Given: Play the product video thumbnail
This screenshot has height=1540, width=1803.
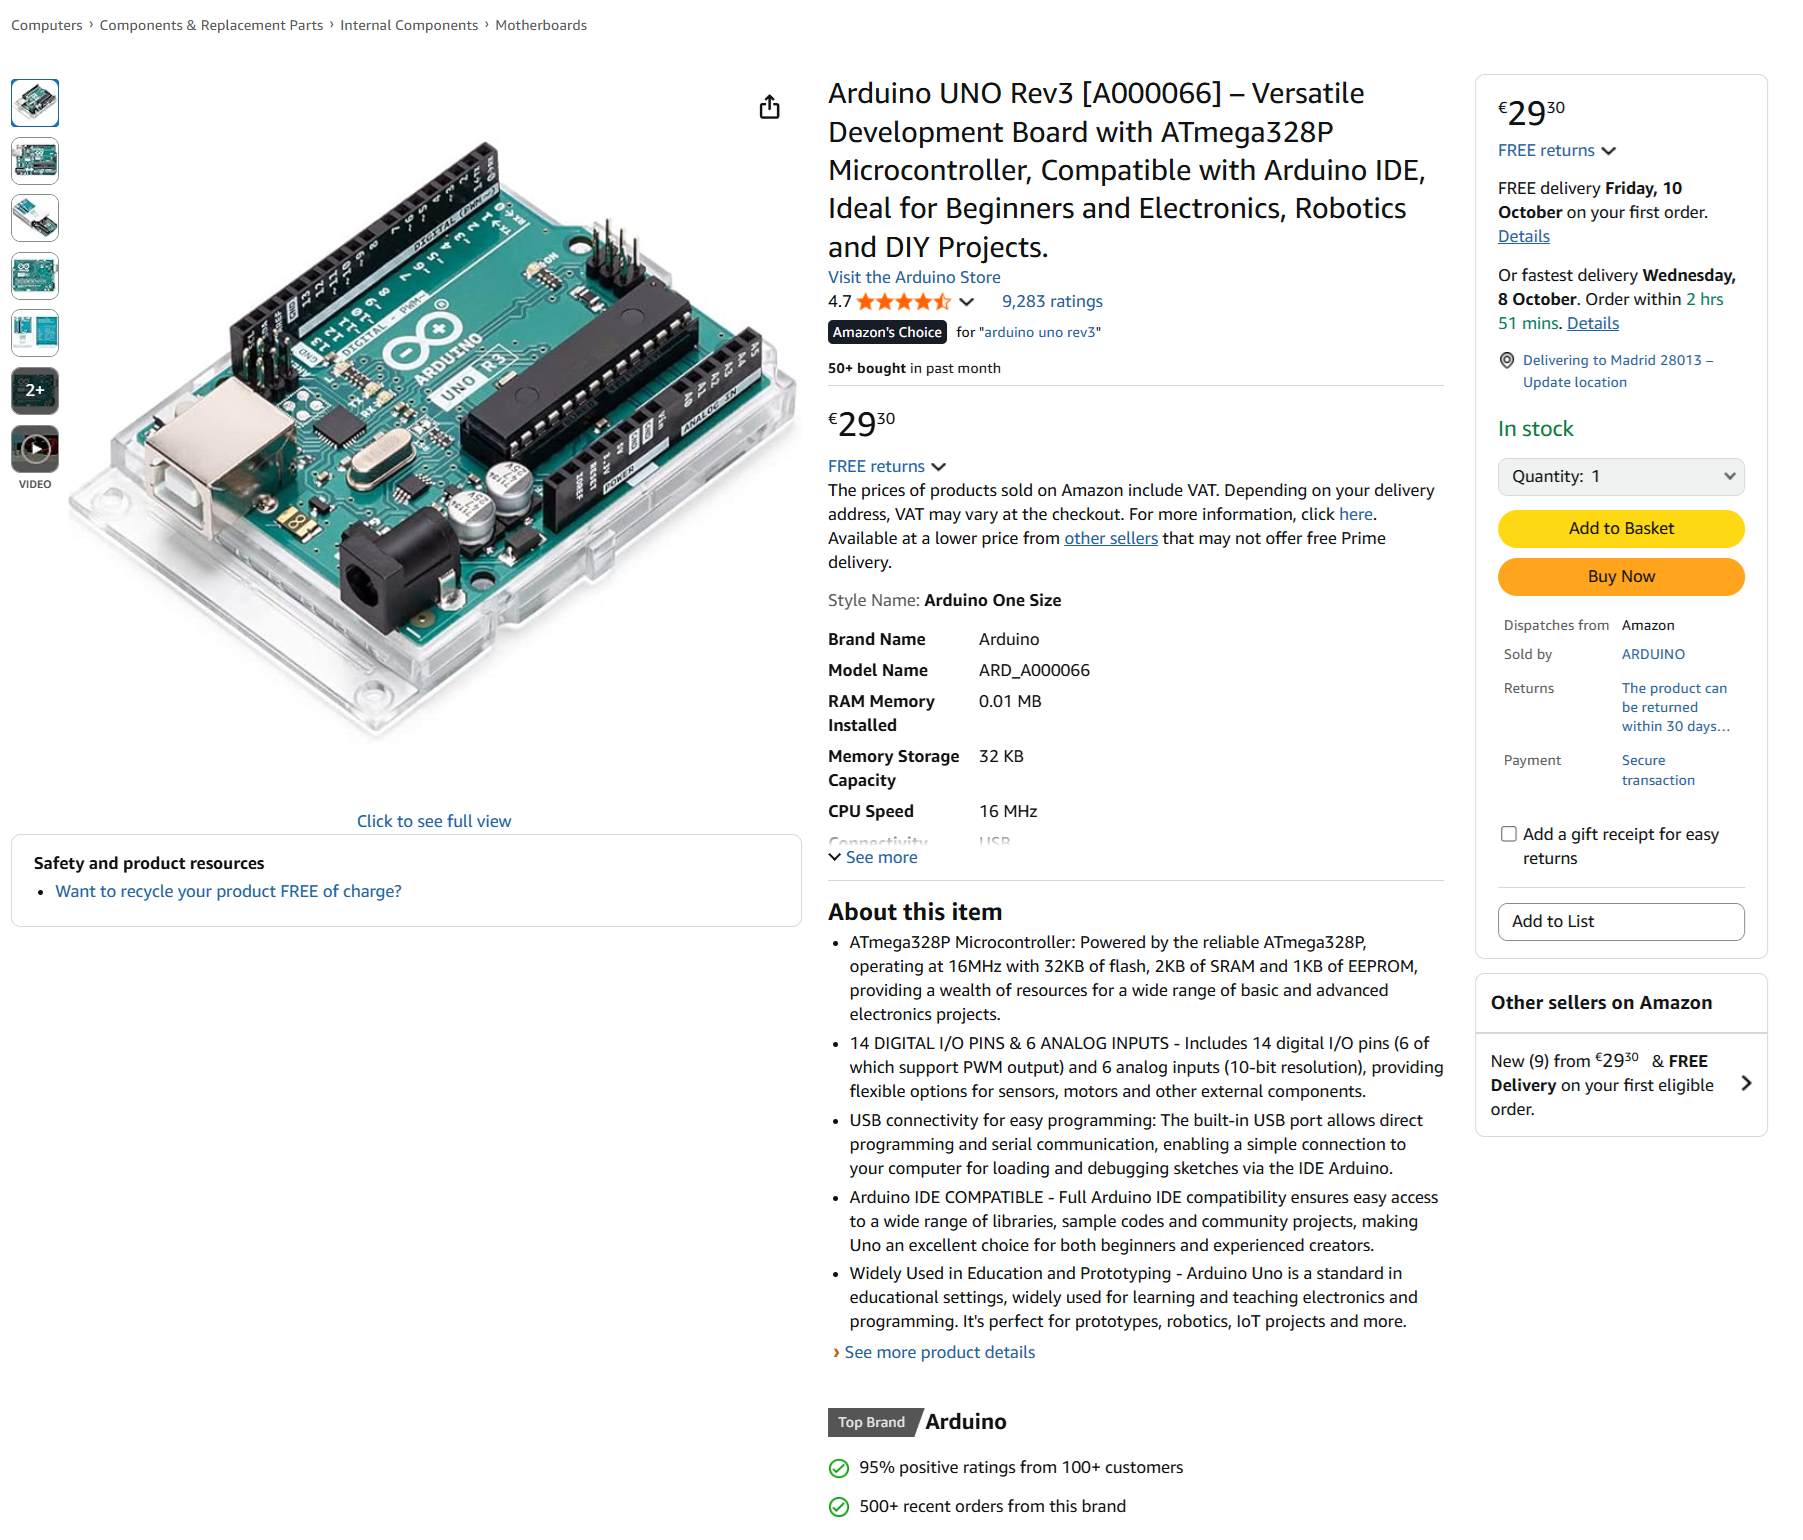Looking at the screenshot, I should [x=35, y=449].
